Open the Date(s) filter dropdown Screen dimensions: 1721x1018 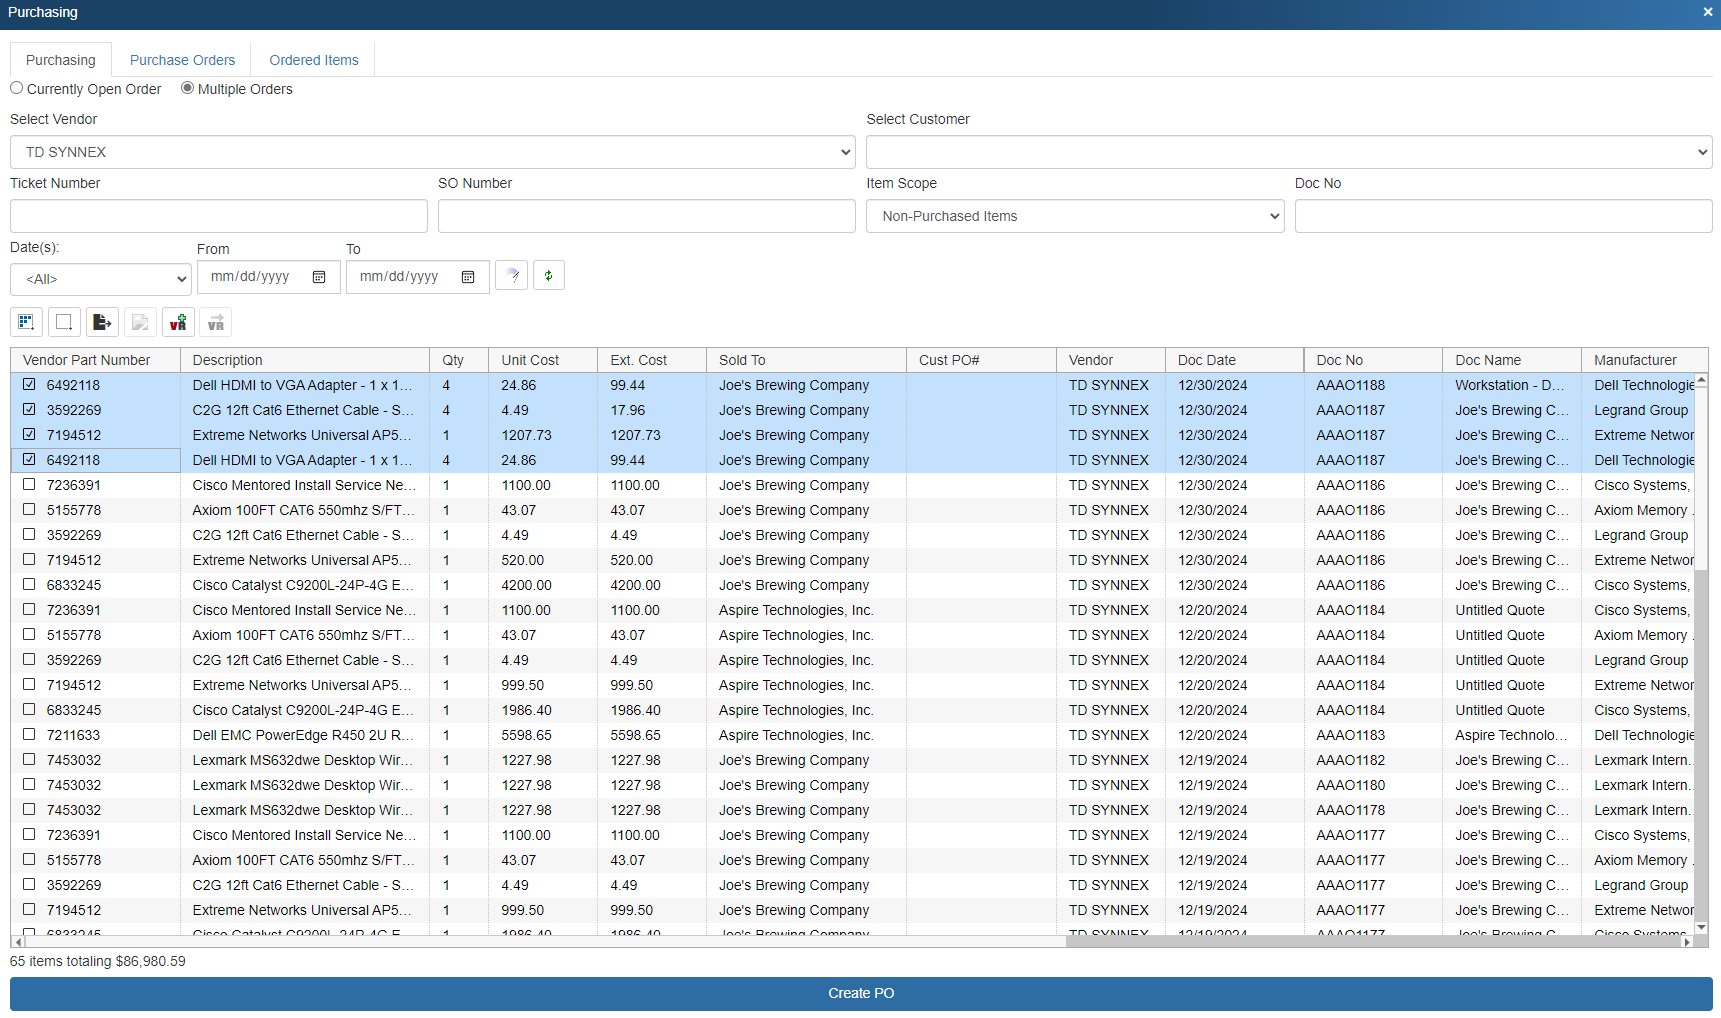pyautogui.click(x=100, y=279)
